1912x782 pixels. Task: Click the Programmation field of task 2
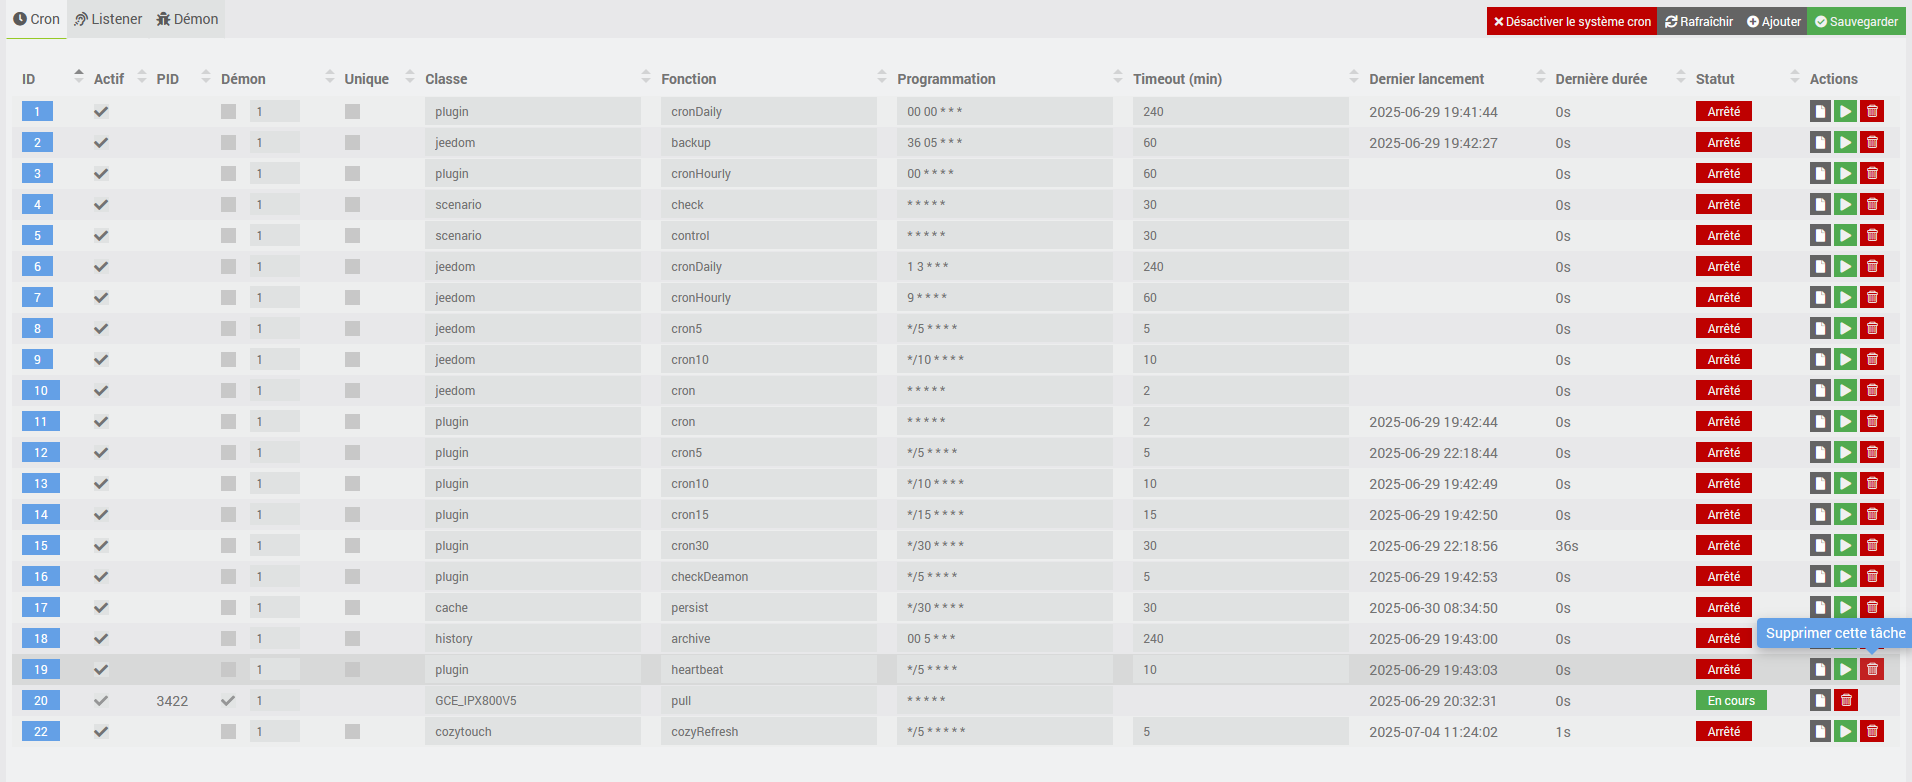1003,143
